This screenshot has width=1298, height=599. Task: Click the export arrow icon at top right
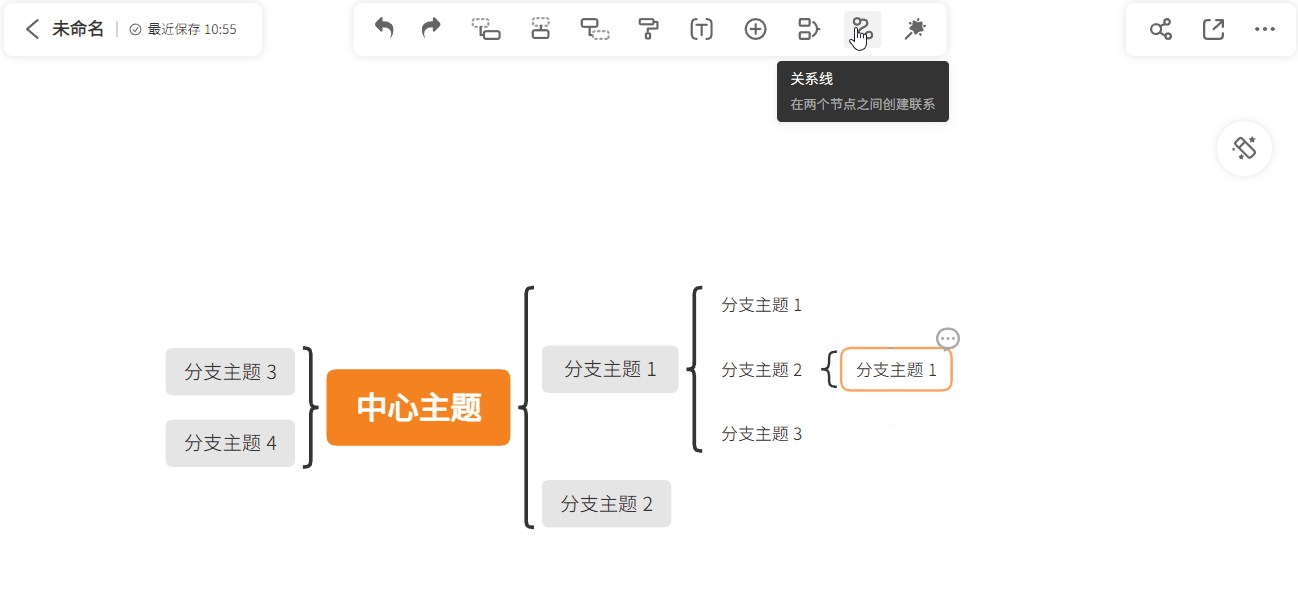1213,29
